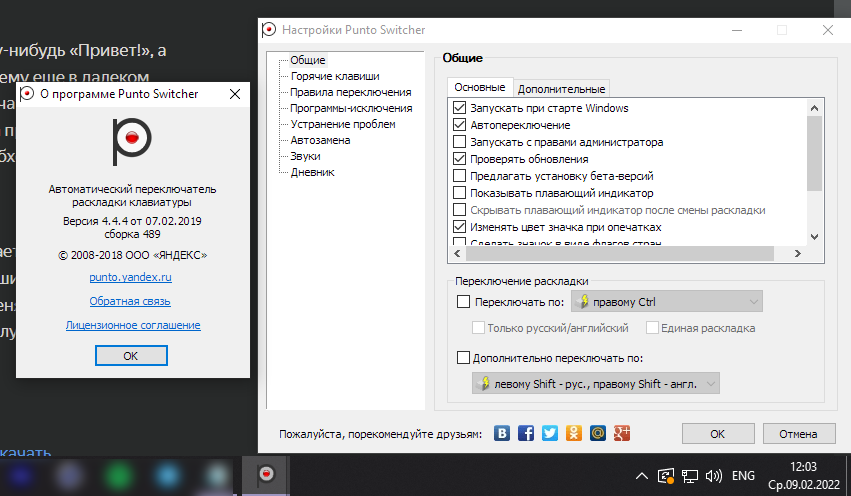Screen dimensions: 851x496
Task: Click the volume tray icon
Action: [x=714, y=476]
